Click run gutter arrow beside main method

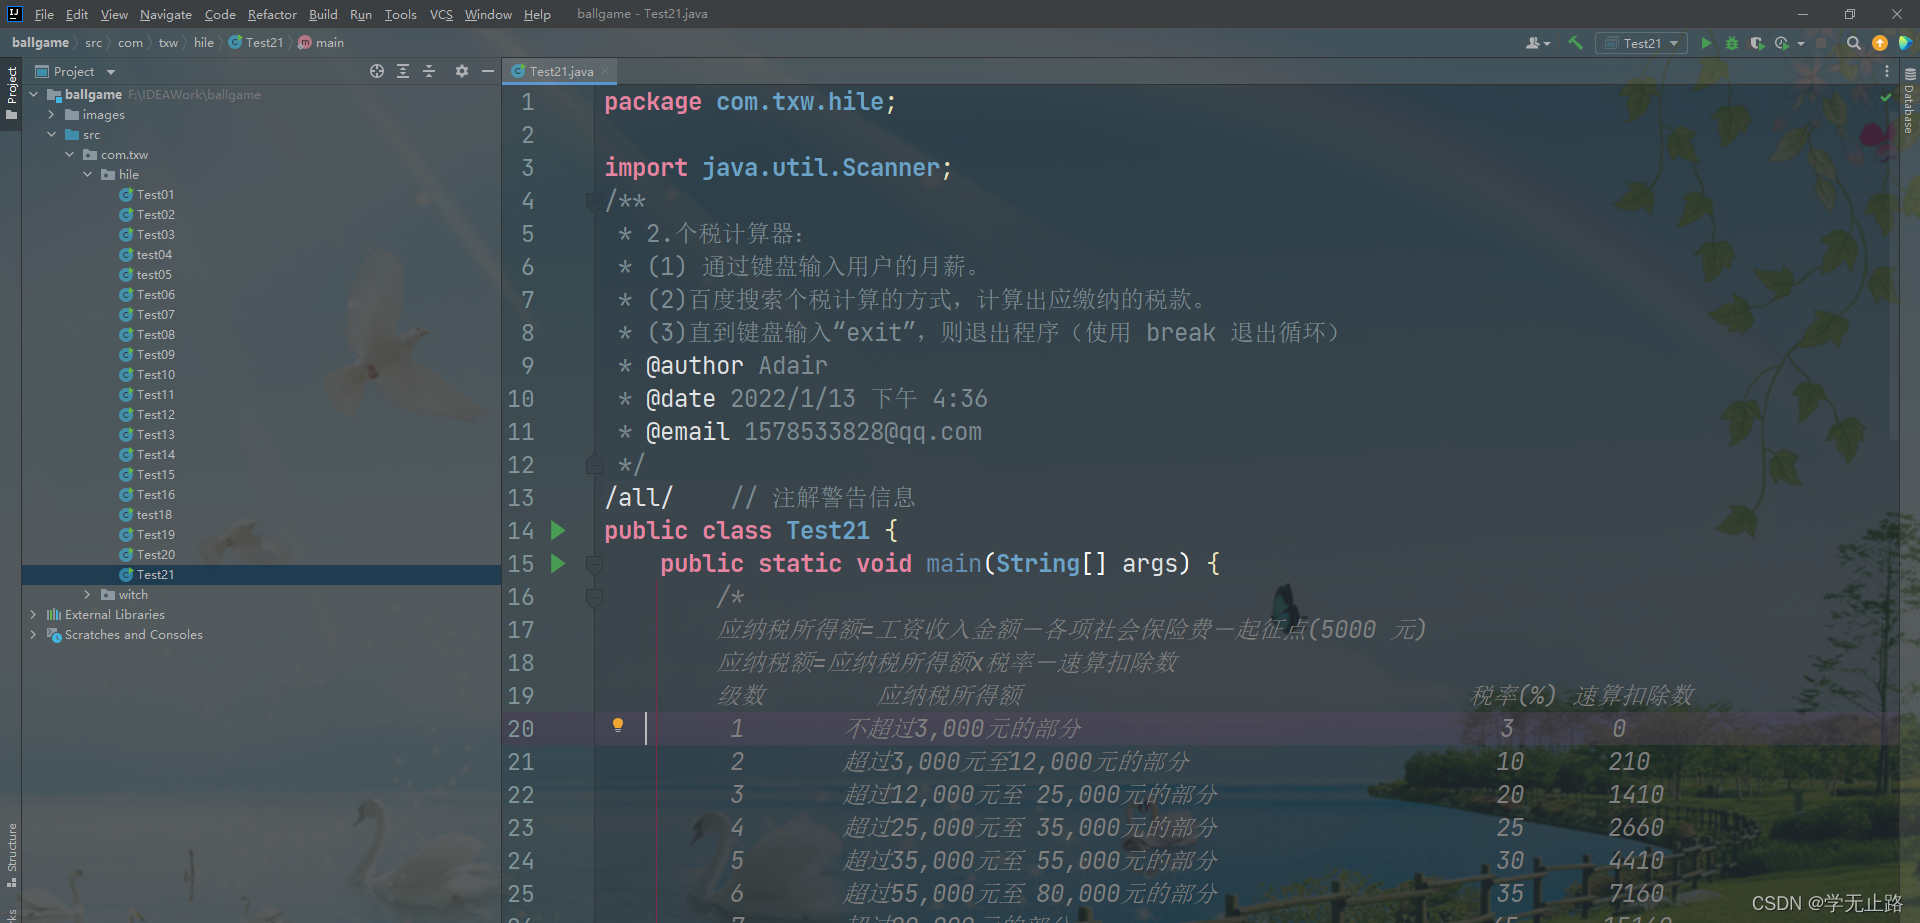pyautogui.click(x=558, y=563)
